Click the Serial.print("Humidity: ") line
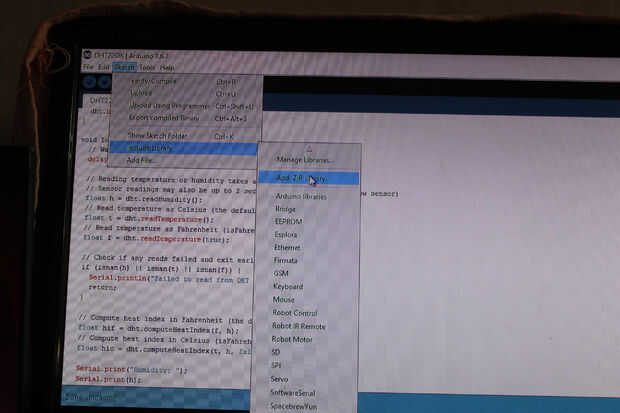620x413 pixels. tap(132, 370)
